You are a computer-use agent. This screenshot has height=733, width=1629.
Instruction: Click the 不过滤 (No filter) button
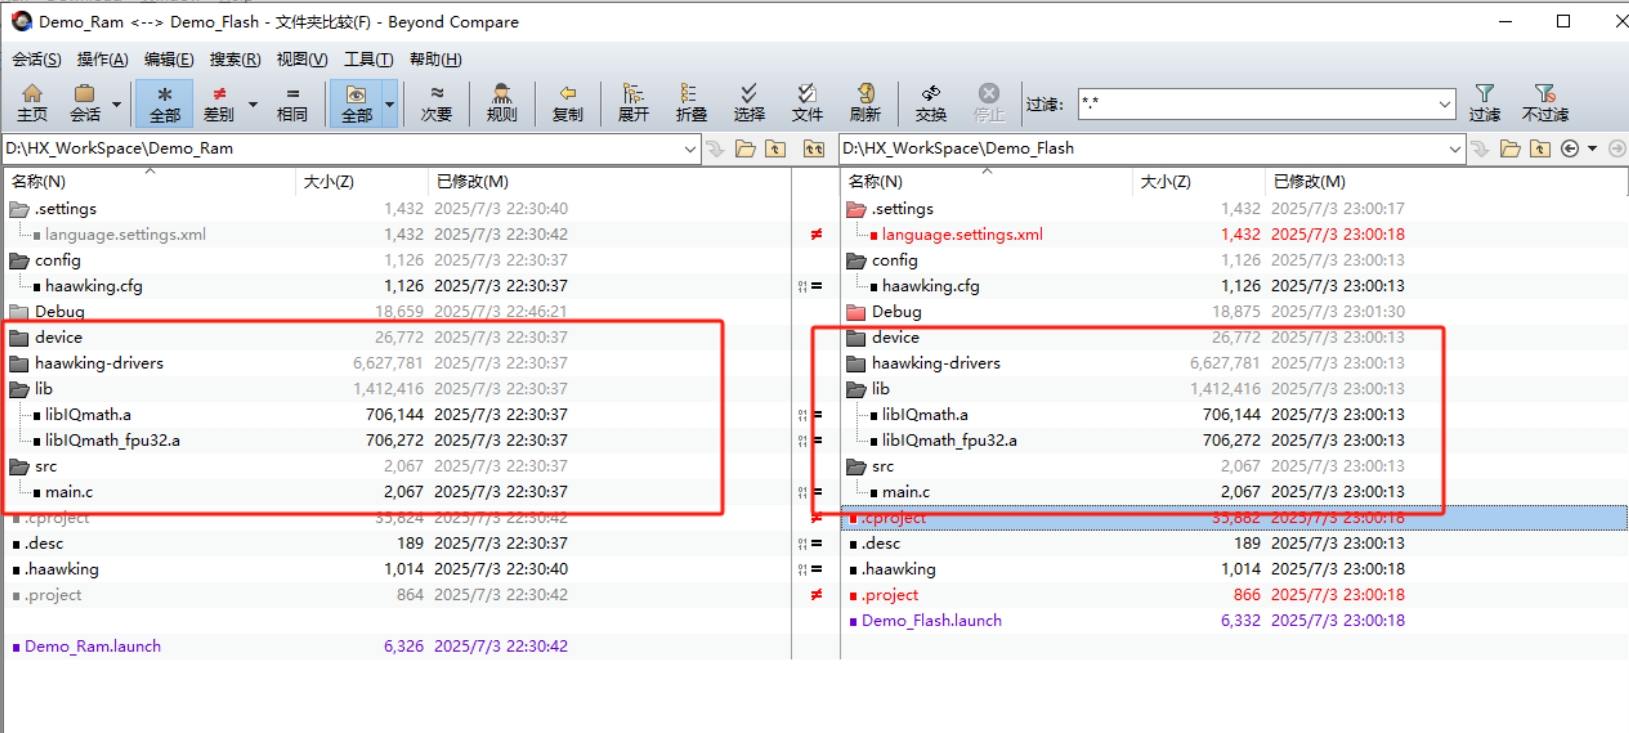pyautogui.click(x=1544, y=103)
